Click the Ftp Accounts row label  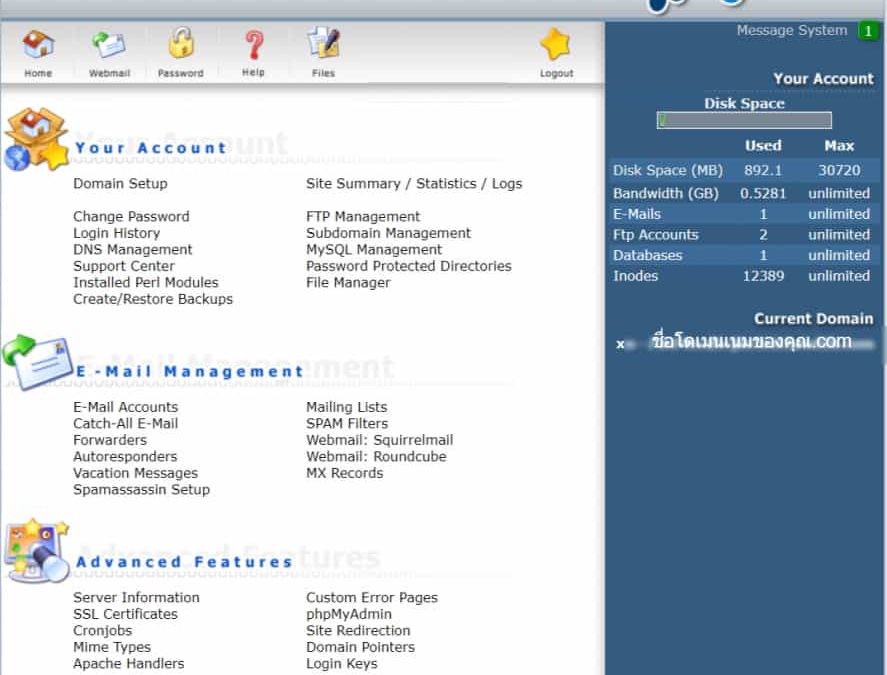[x=656, y=234]
